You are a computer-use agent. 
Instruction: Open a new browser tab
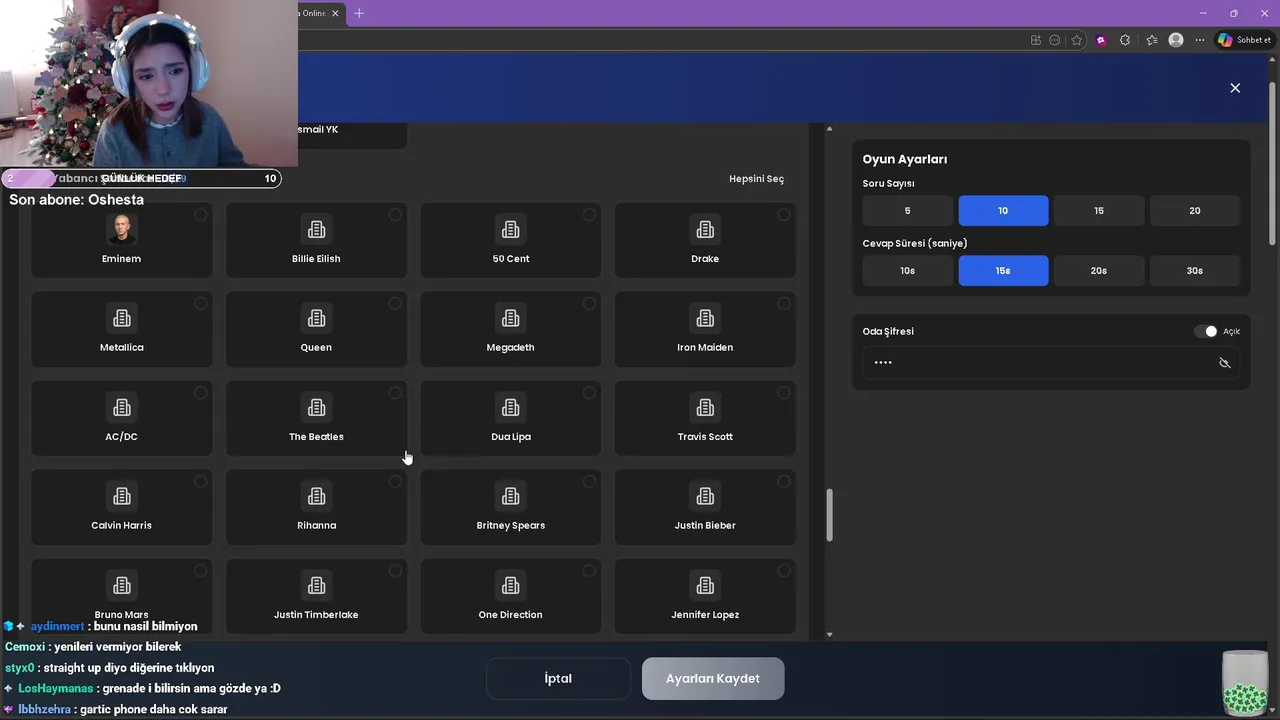(359, 13)
